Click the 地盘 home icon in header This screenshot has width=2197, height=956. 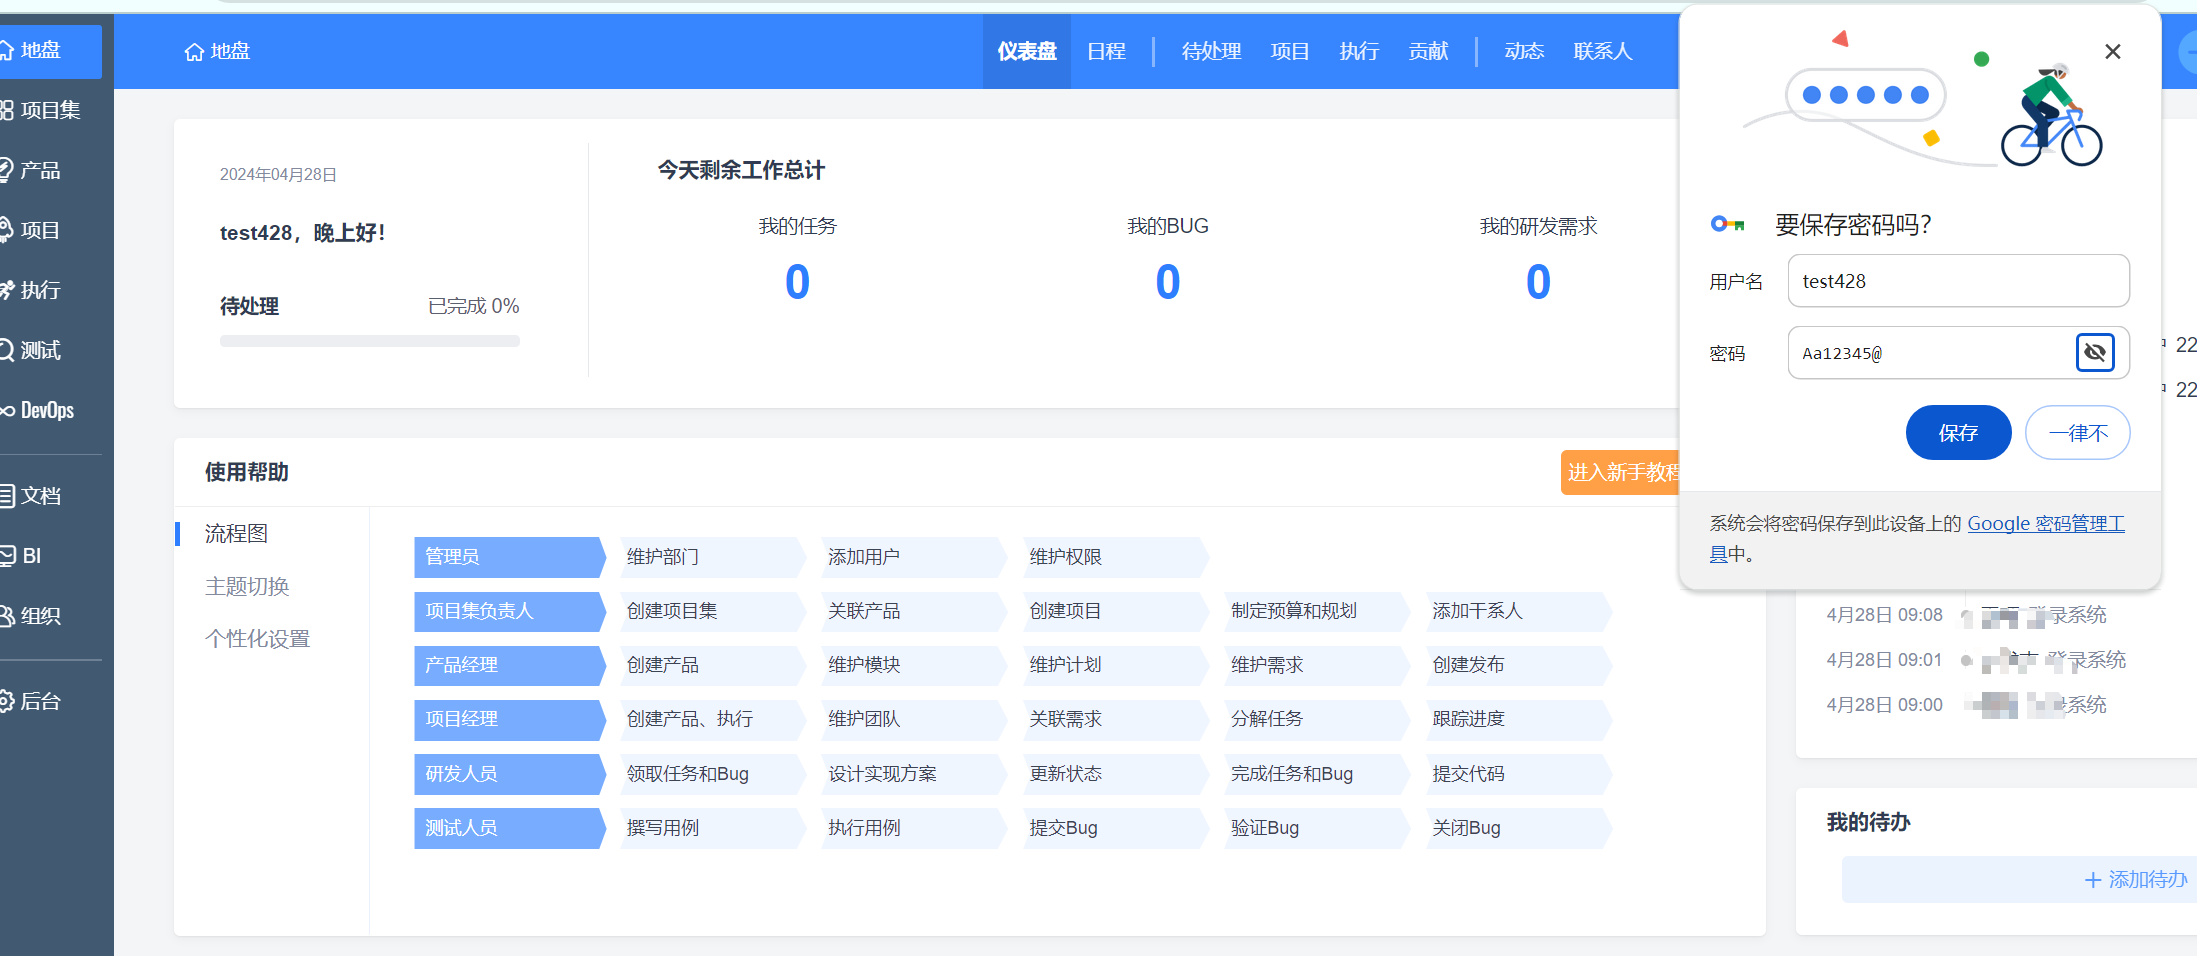coord(194,52)
